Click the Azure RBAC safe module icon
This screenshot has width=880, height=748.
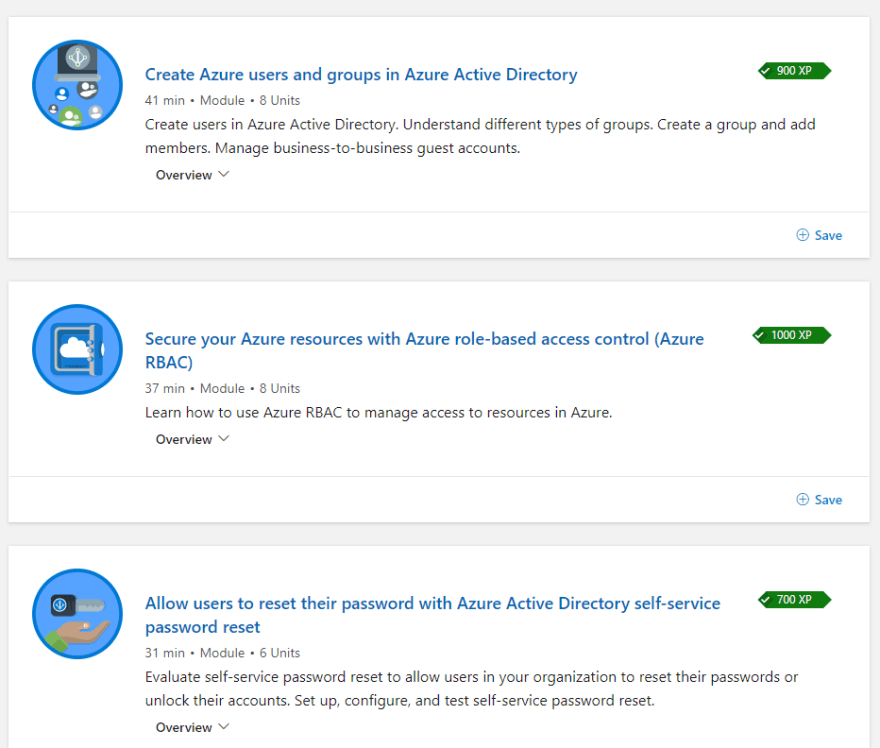pos(77,349)
